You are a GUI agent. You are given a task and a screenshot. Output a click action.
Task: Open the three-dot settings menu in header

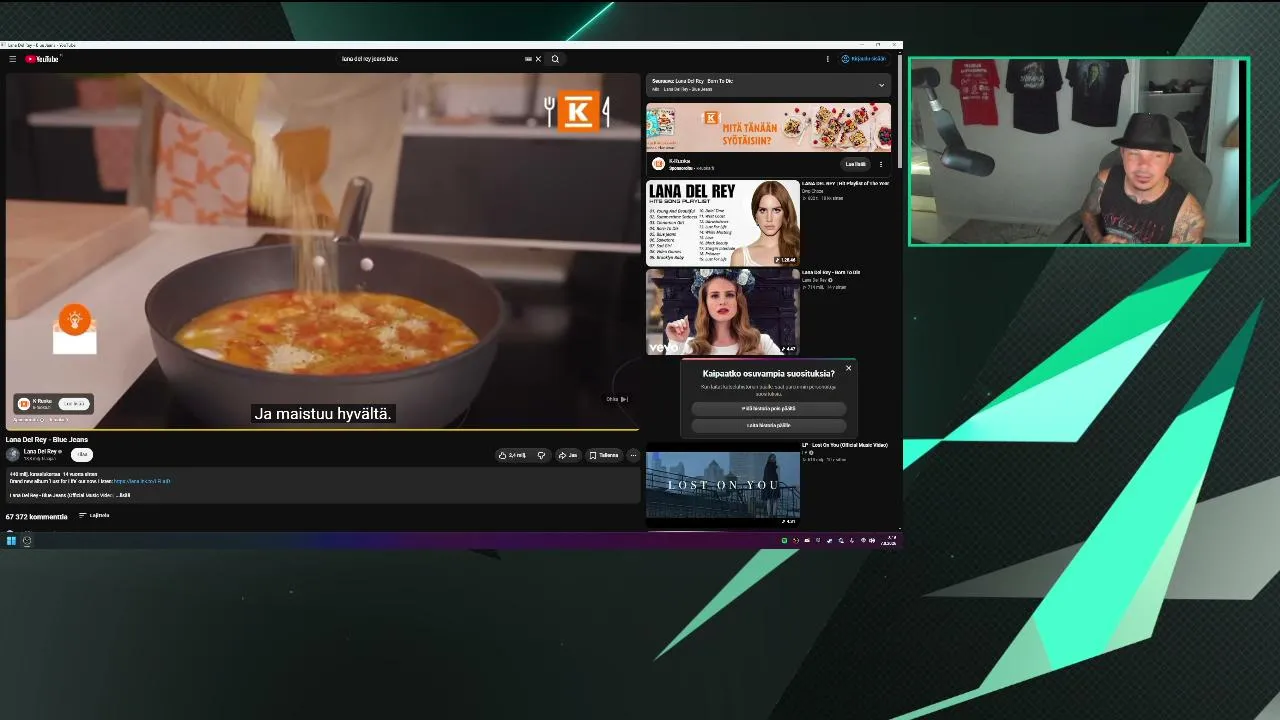827,59
